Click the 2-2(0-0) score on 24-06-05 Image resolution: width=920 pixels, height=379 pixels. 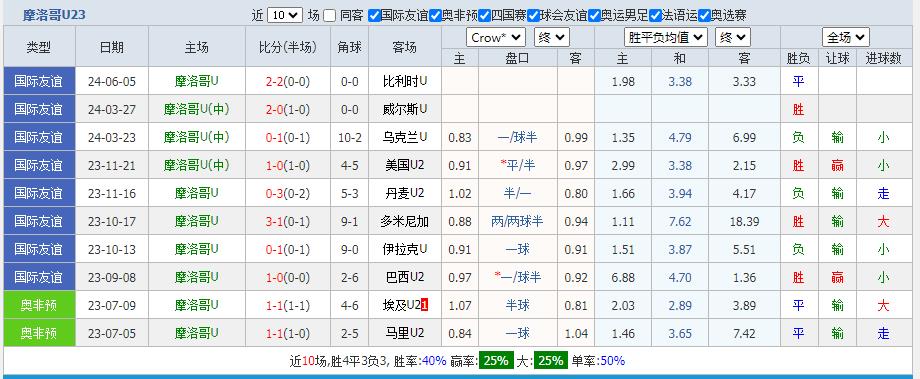pos(288,81)
